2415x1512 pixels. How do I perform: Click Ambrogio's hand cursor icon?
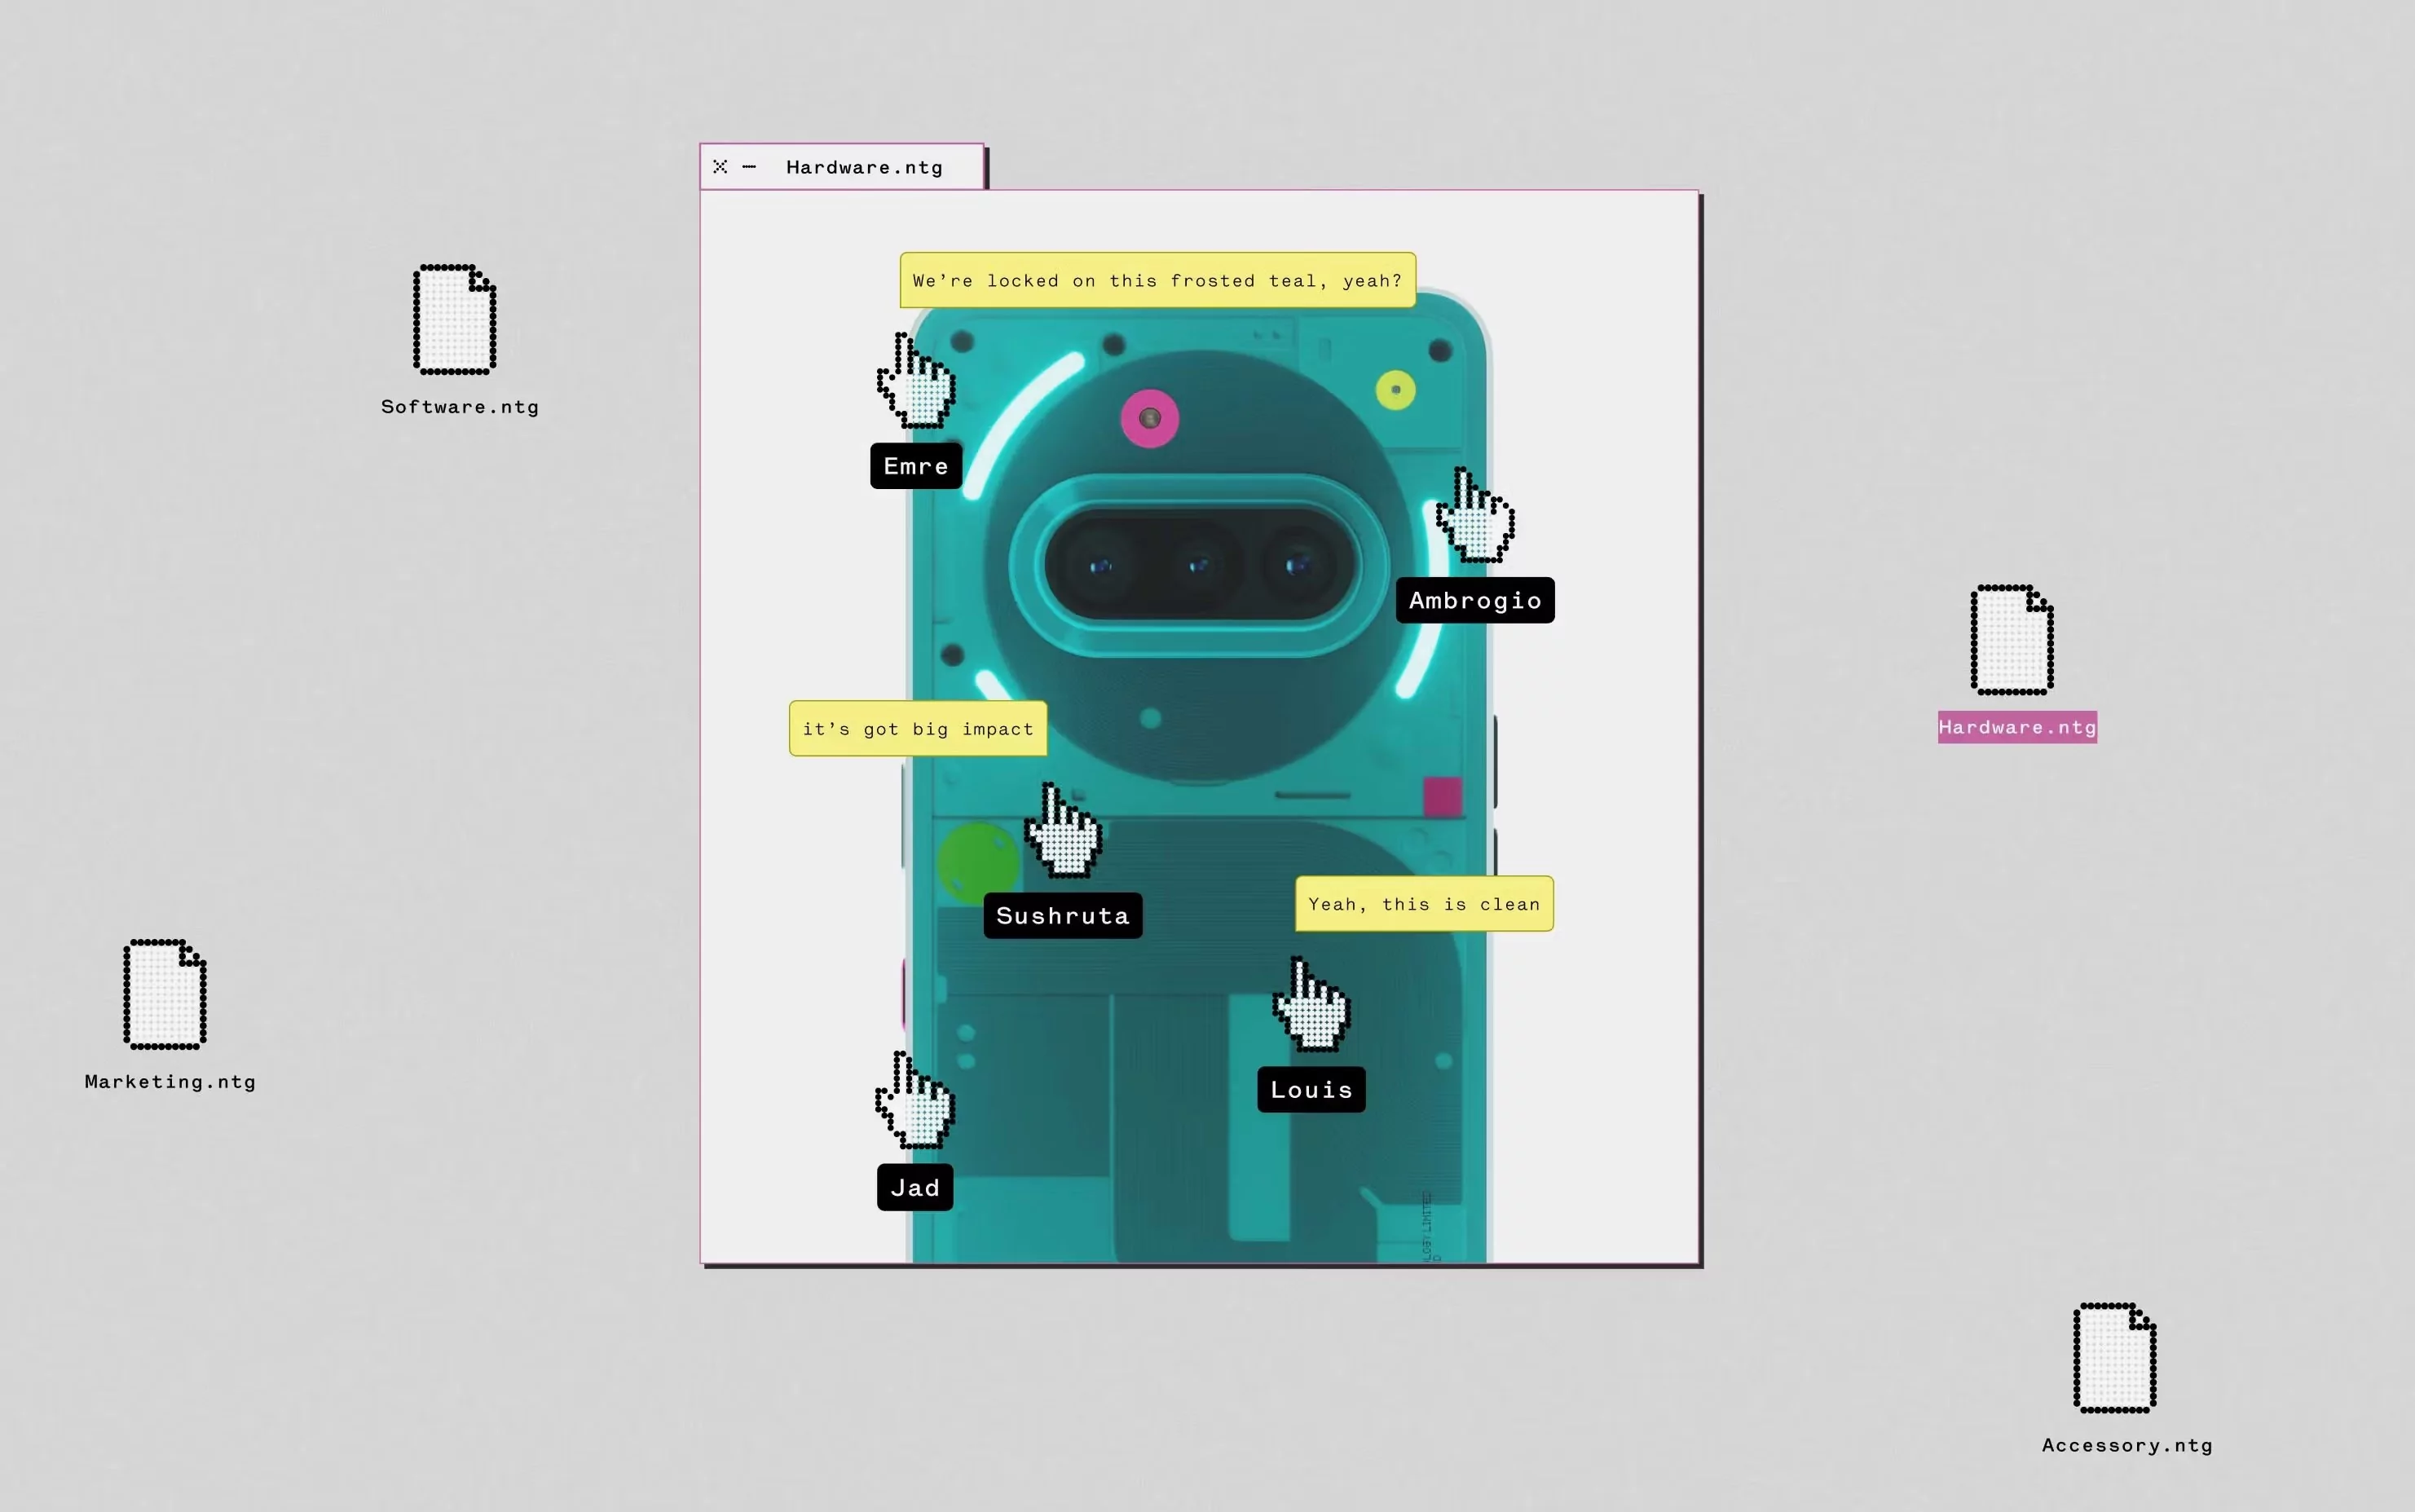coord(1476,519)
